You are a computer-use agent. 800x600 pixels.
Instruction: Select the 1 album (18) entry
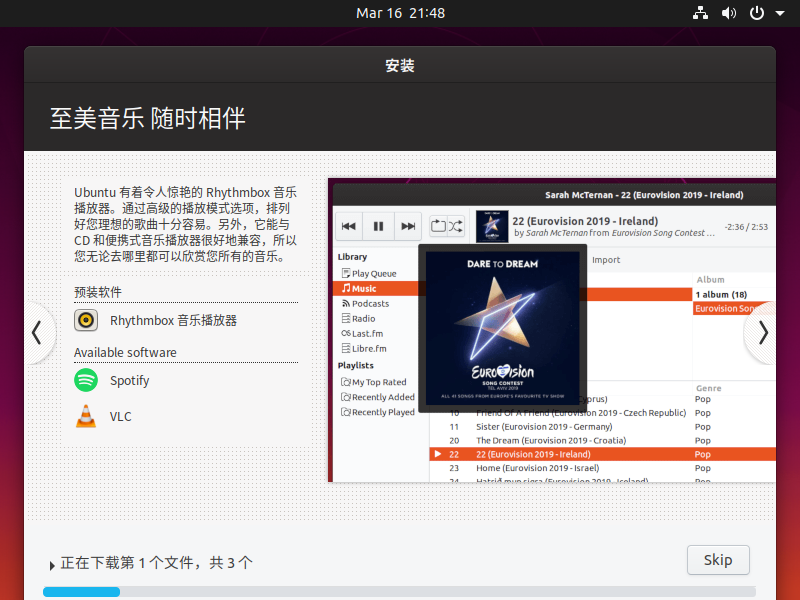click(721, 294)
